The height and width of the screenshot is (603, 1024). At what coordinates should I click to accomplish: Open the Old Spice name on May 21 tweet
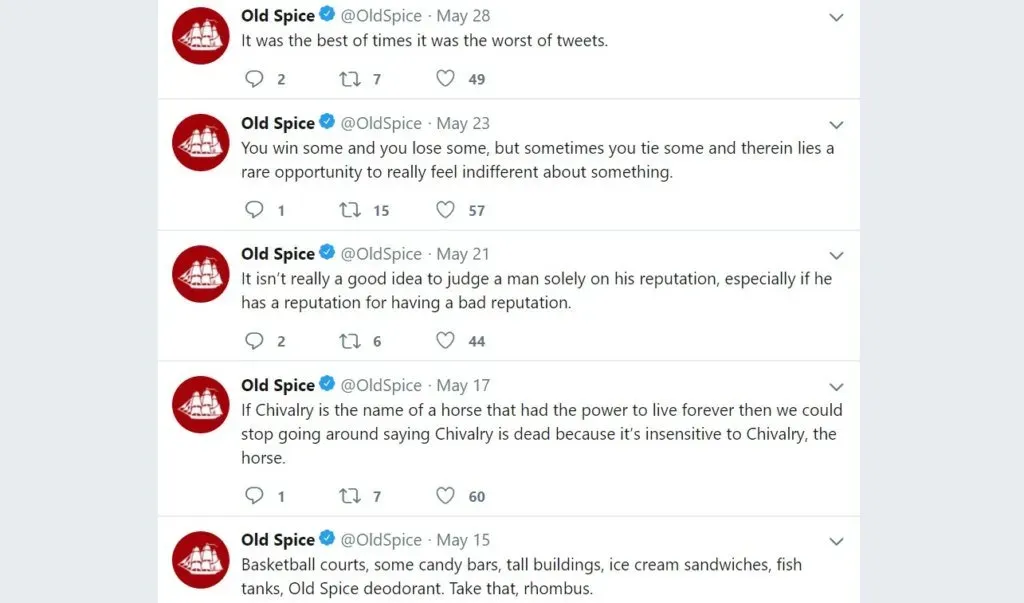pyautogui.click(x=278, y=254)
